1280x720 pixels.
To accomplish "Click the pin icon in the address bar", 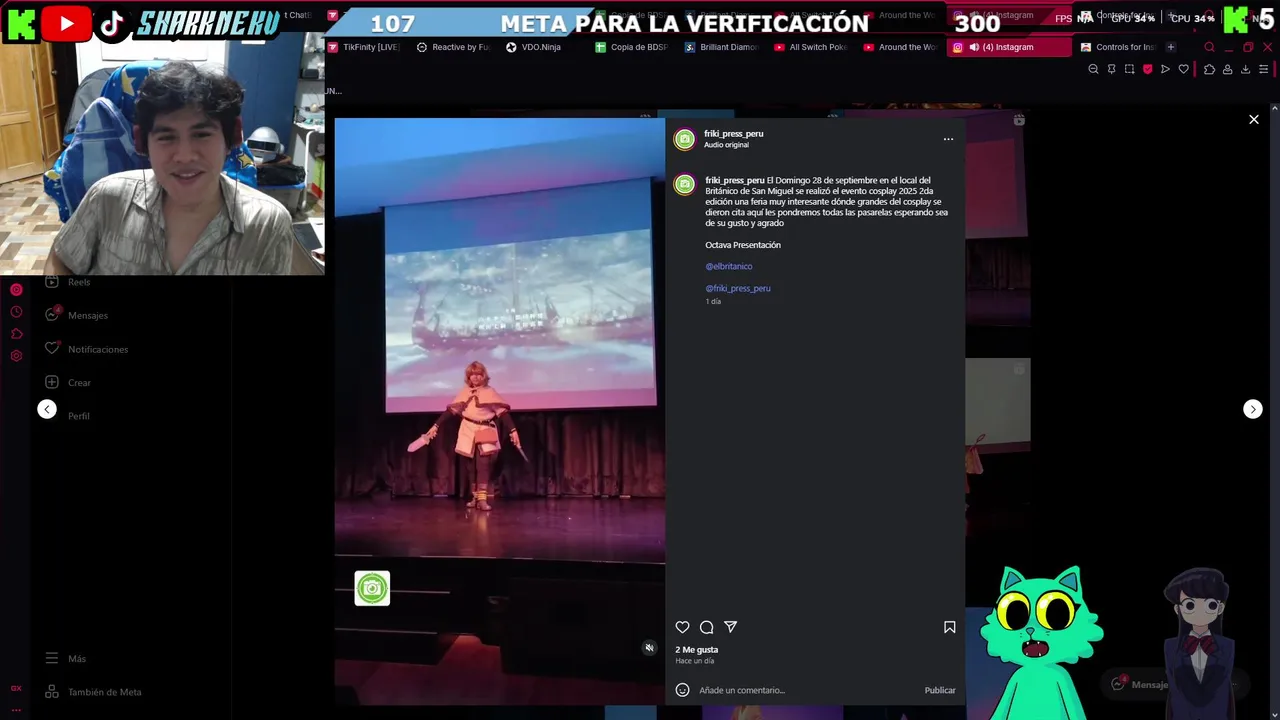I will click(x=1111, y=69).
